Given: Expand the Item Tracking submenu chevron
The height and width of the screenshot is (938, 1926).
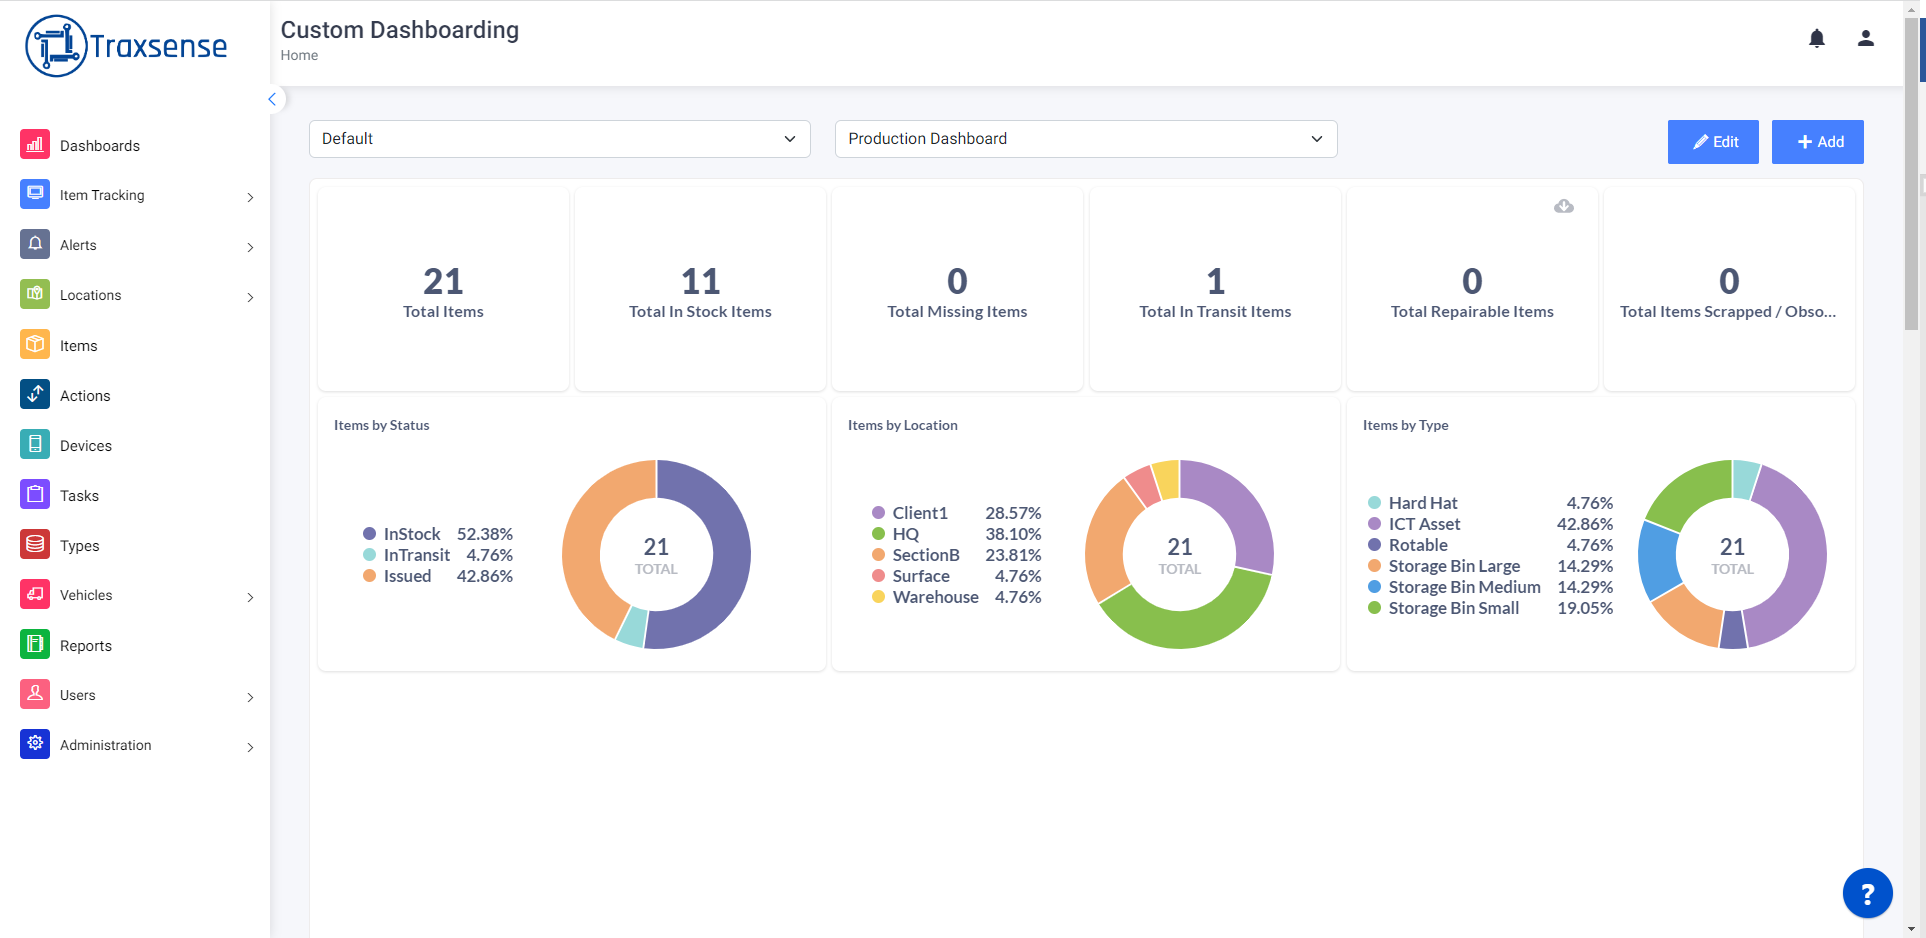Looking at the screenshot, I should [250, 197].
